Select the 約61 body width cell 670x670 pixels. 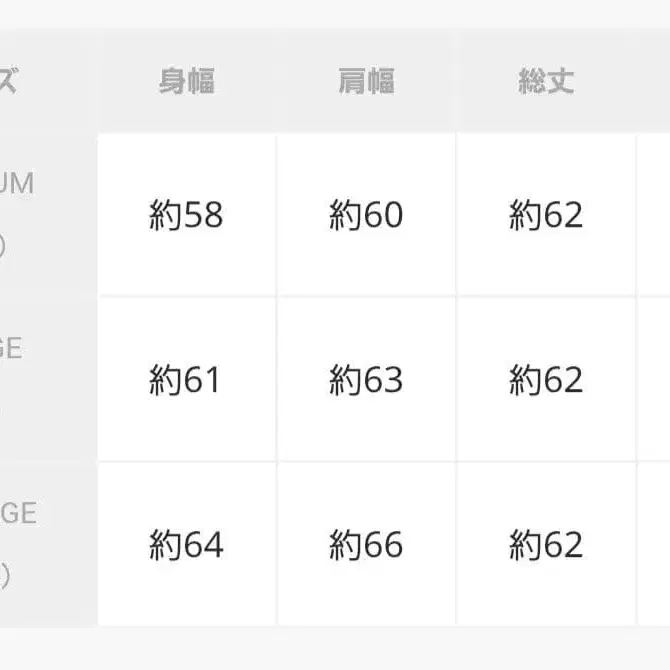pyautogui.click(x=186, y=380)
